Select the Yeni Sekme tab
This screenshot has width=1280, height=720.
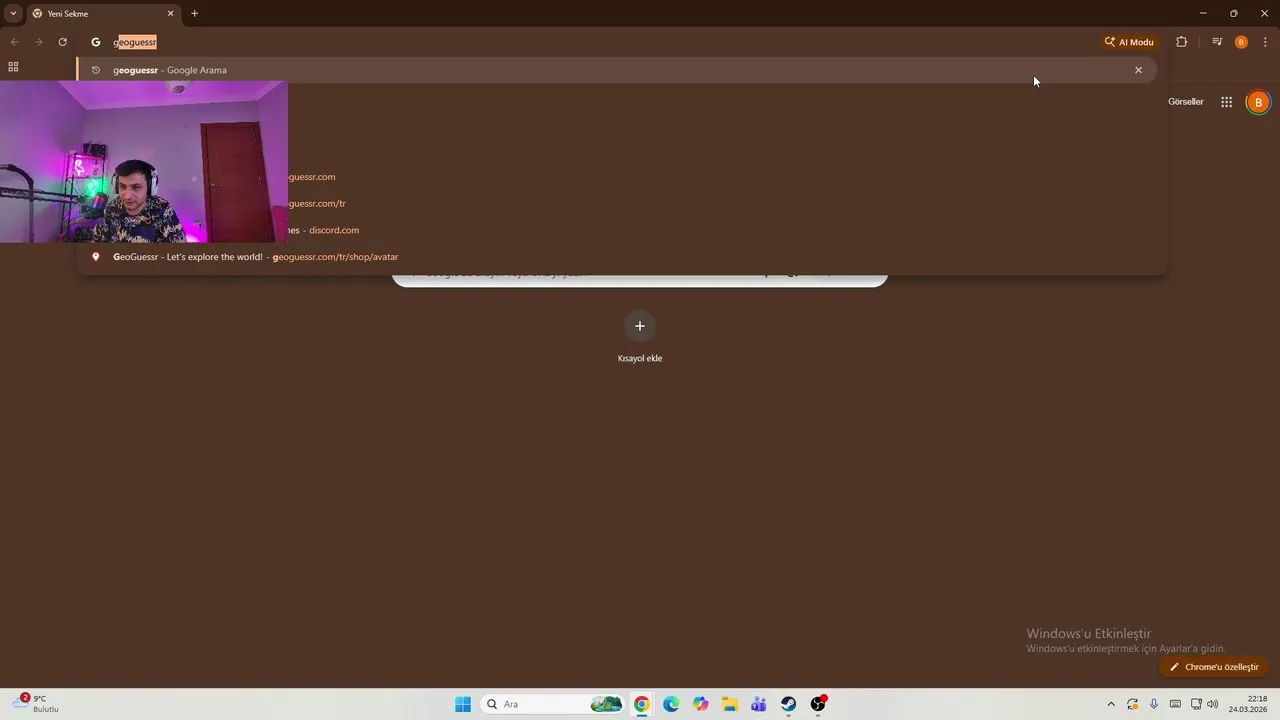102,14
